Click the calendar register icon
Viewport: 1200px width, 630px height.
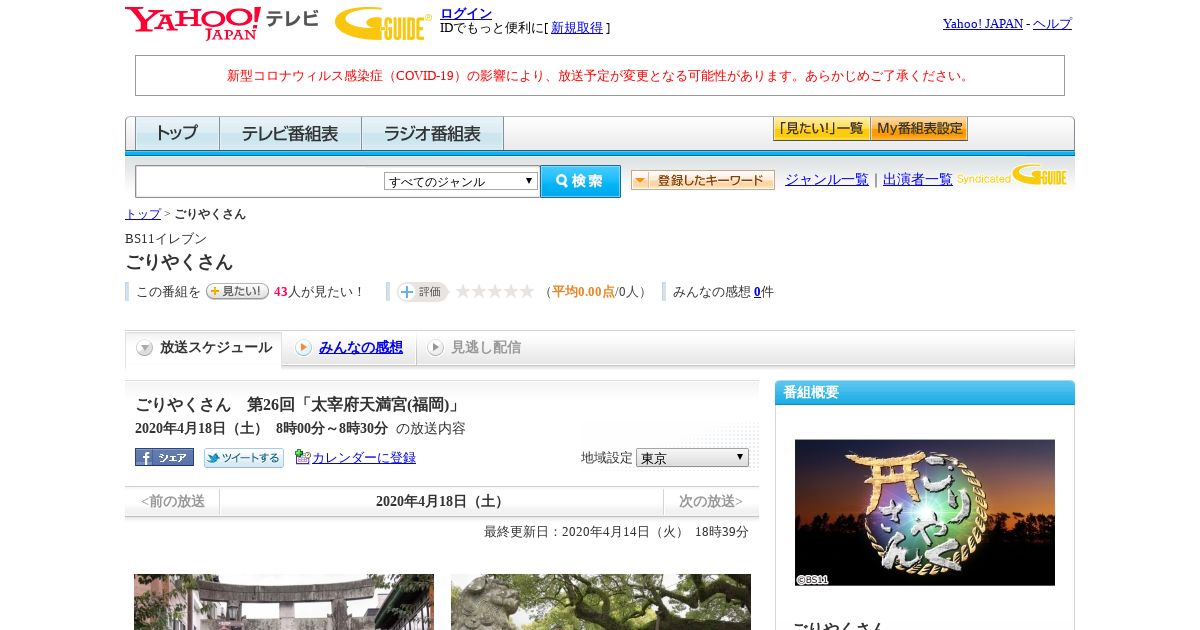(x=302, y=457)
